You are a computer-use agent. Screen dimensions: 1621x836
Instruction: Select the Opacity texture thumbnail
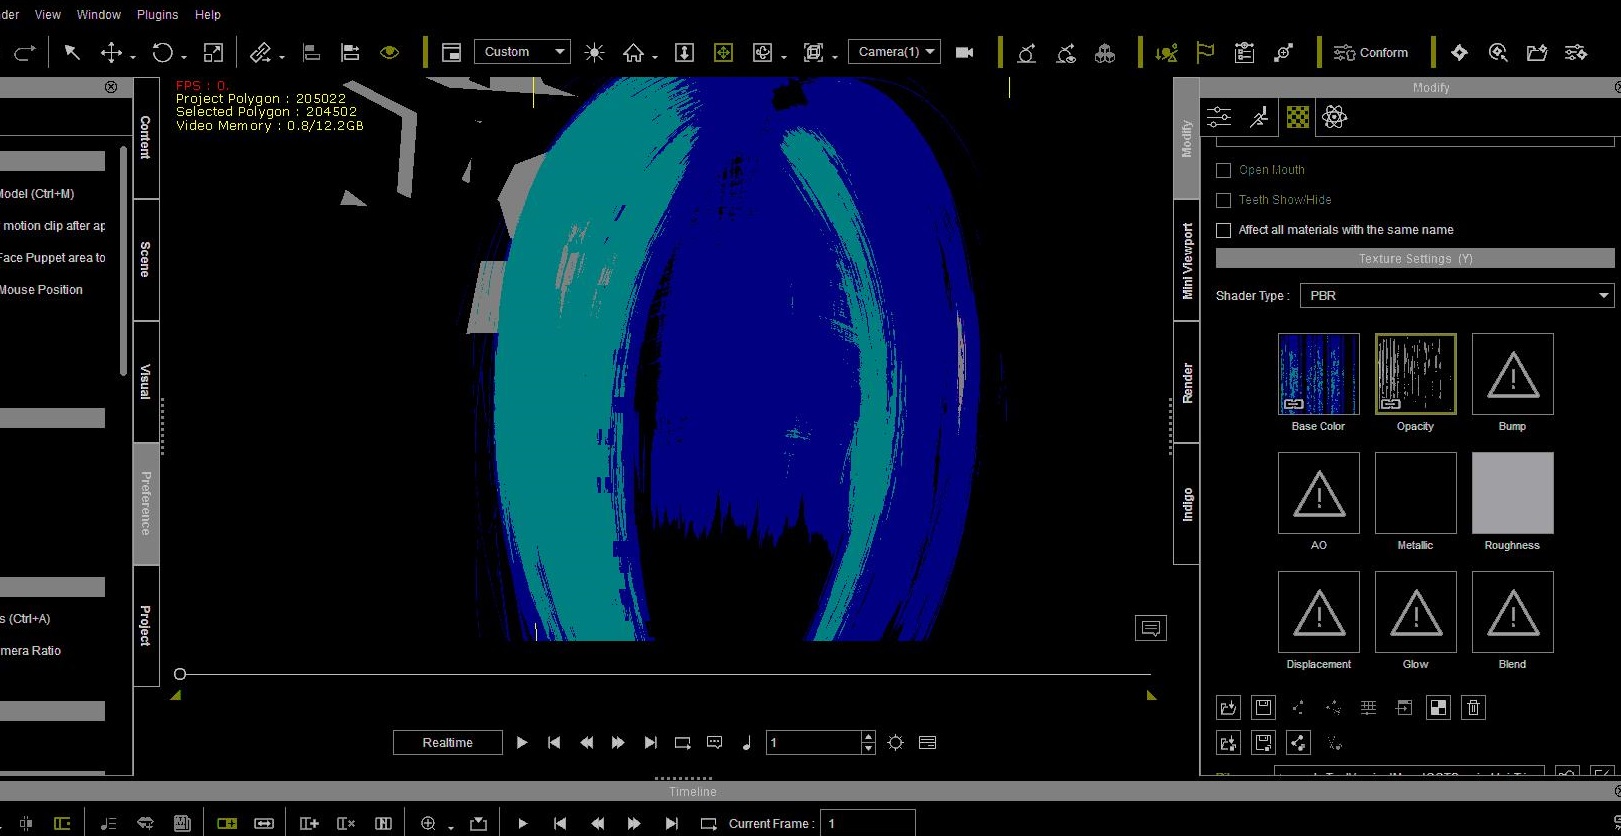coord(1416,374)
